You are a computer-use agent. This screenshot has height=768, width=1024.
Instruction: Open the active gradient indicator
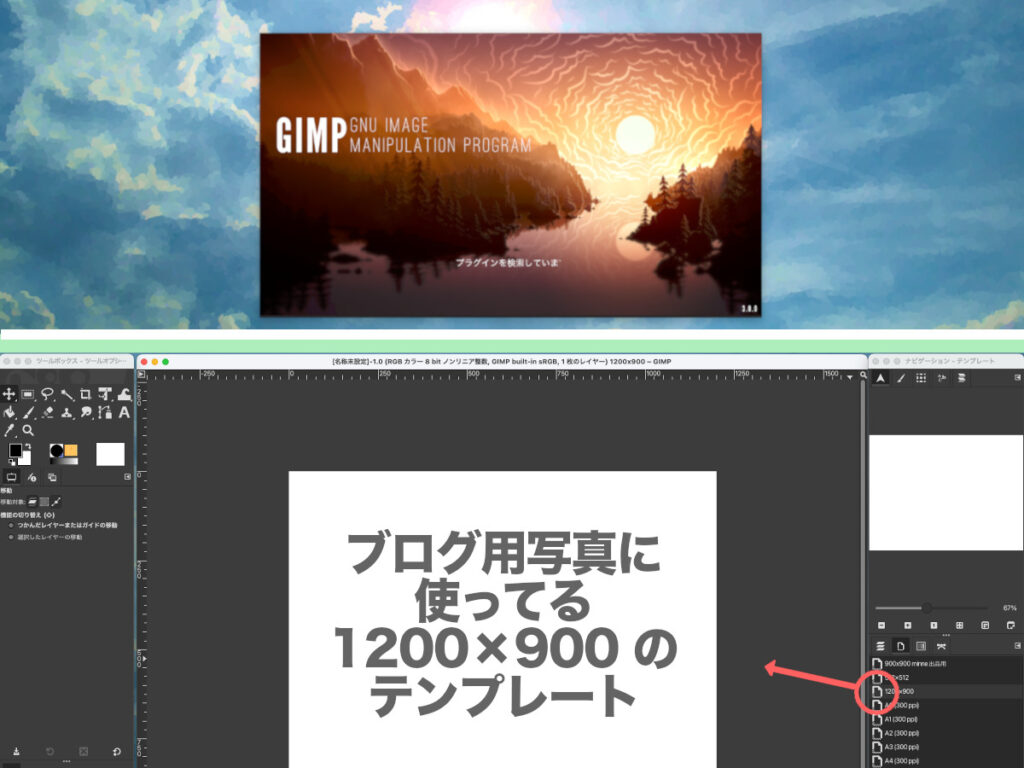pyautogui.click(x=64, y=460)
